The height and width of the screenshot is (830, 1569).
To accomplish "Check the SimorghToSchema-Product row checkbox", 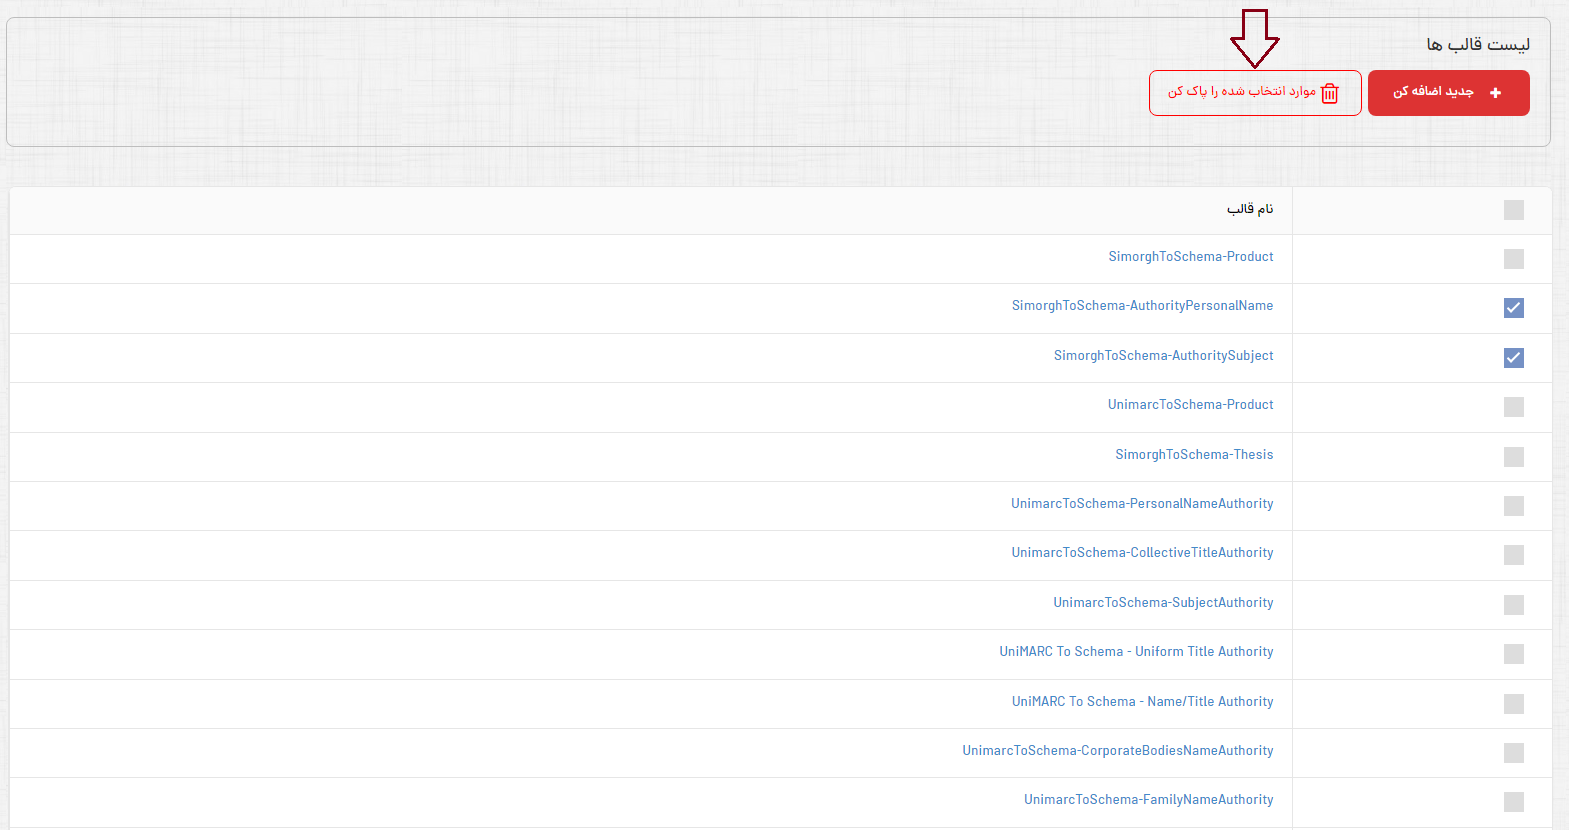I will tap(1513, 259).
